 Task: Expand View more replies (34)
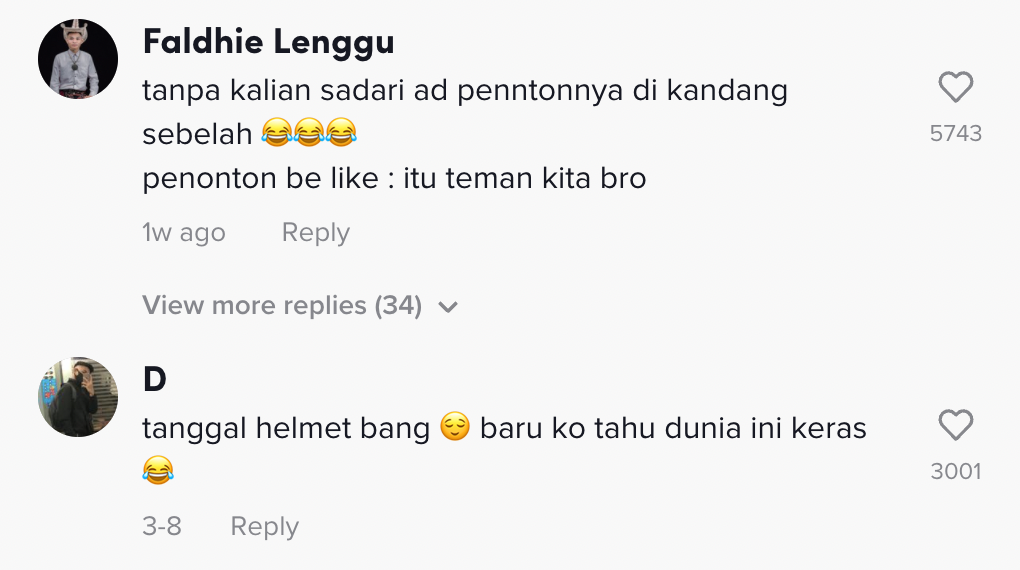tap(282, 305)
